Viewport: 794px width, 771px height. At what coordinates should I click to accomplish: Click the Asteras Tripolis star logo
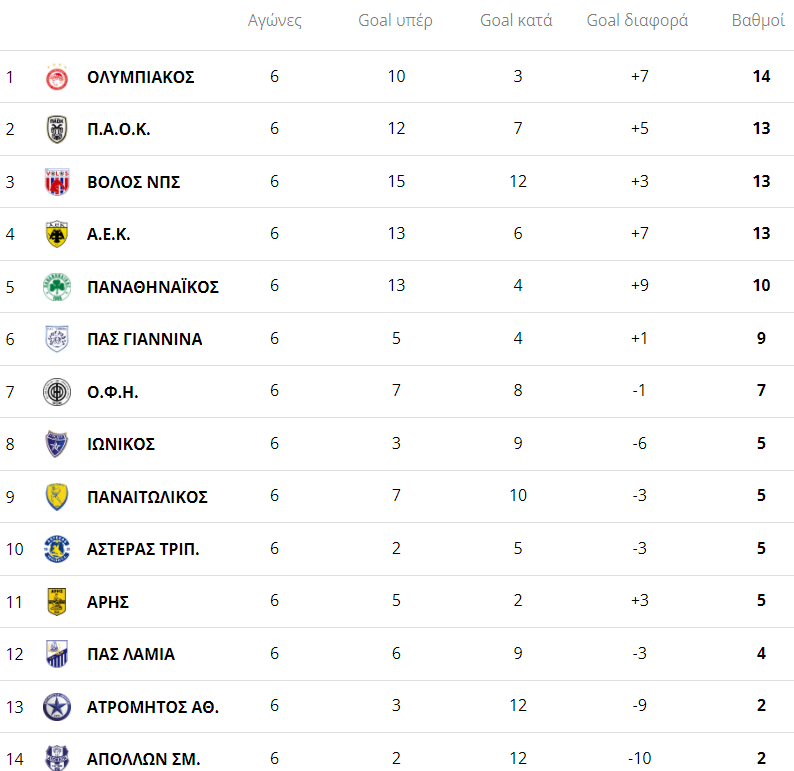pos(57,549)
